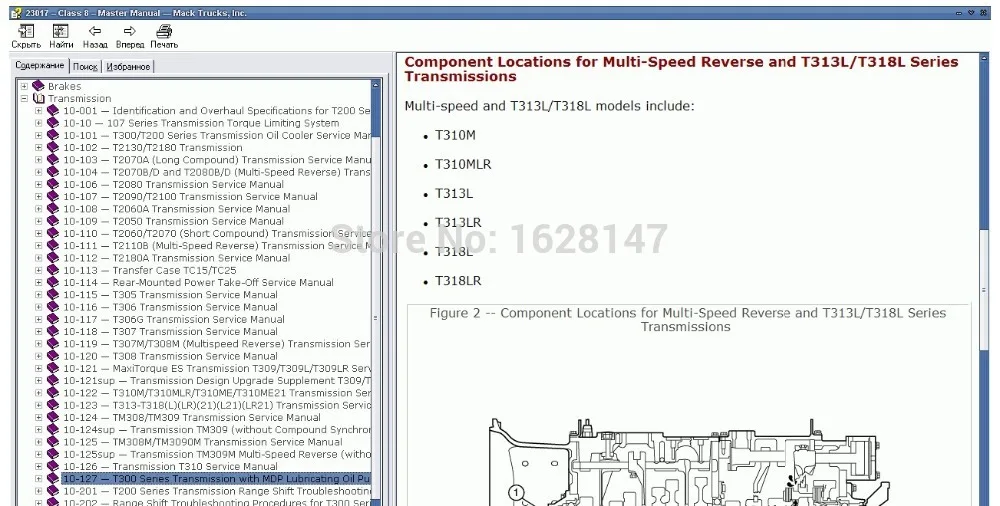Screen dimensions: 1000x506
Task: Select 10-121sup Transmission Design Upgrade Supplement
Action: pyautogui.click(x=217, y=380)
